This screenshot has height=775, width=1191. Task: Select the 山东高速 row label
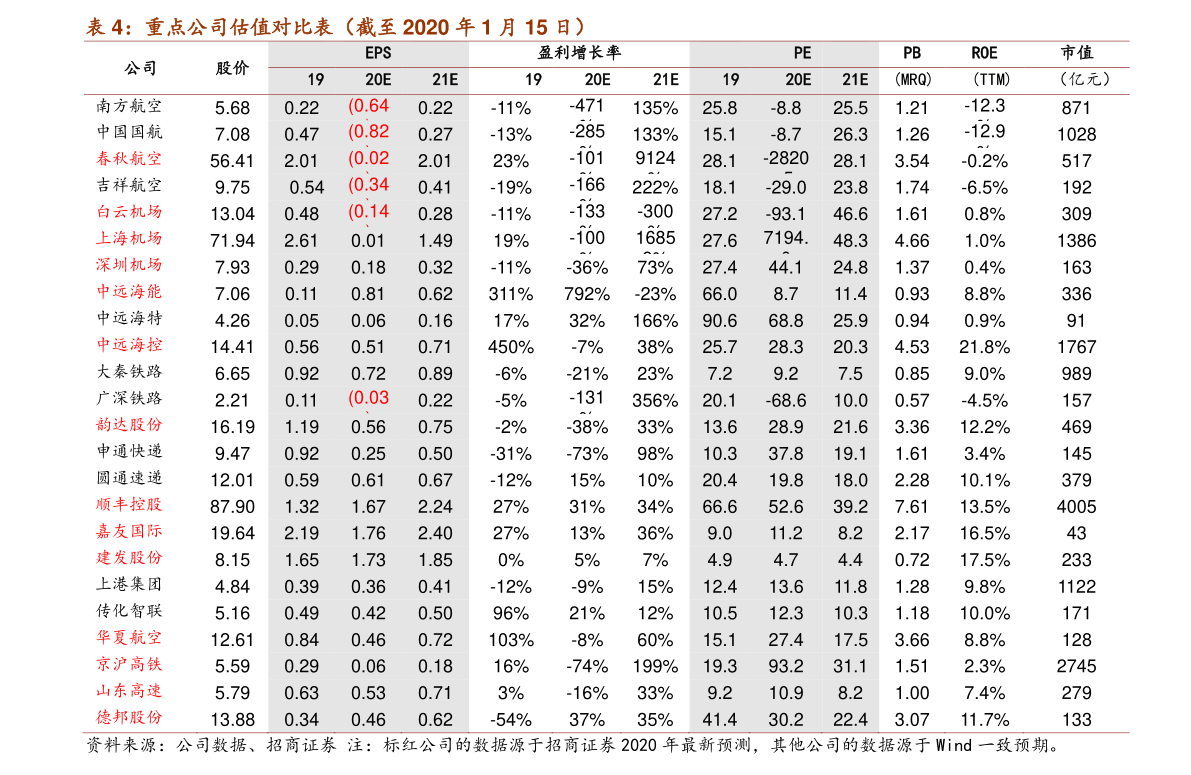tap(129, 691)
